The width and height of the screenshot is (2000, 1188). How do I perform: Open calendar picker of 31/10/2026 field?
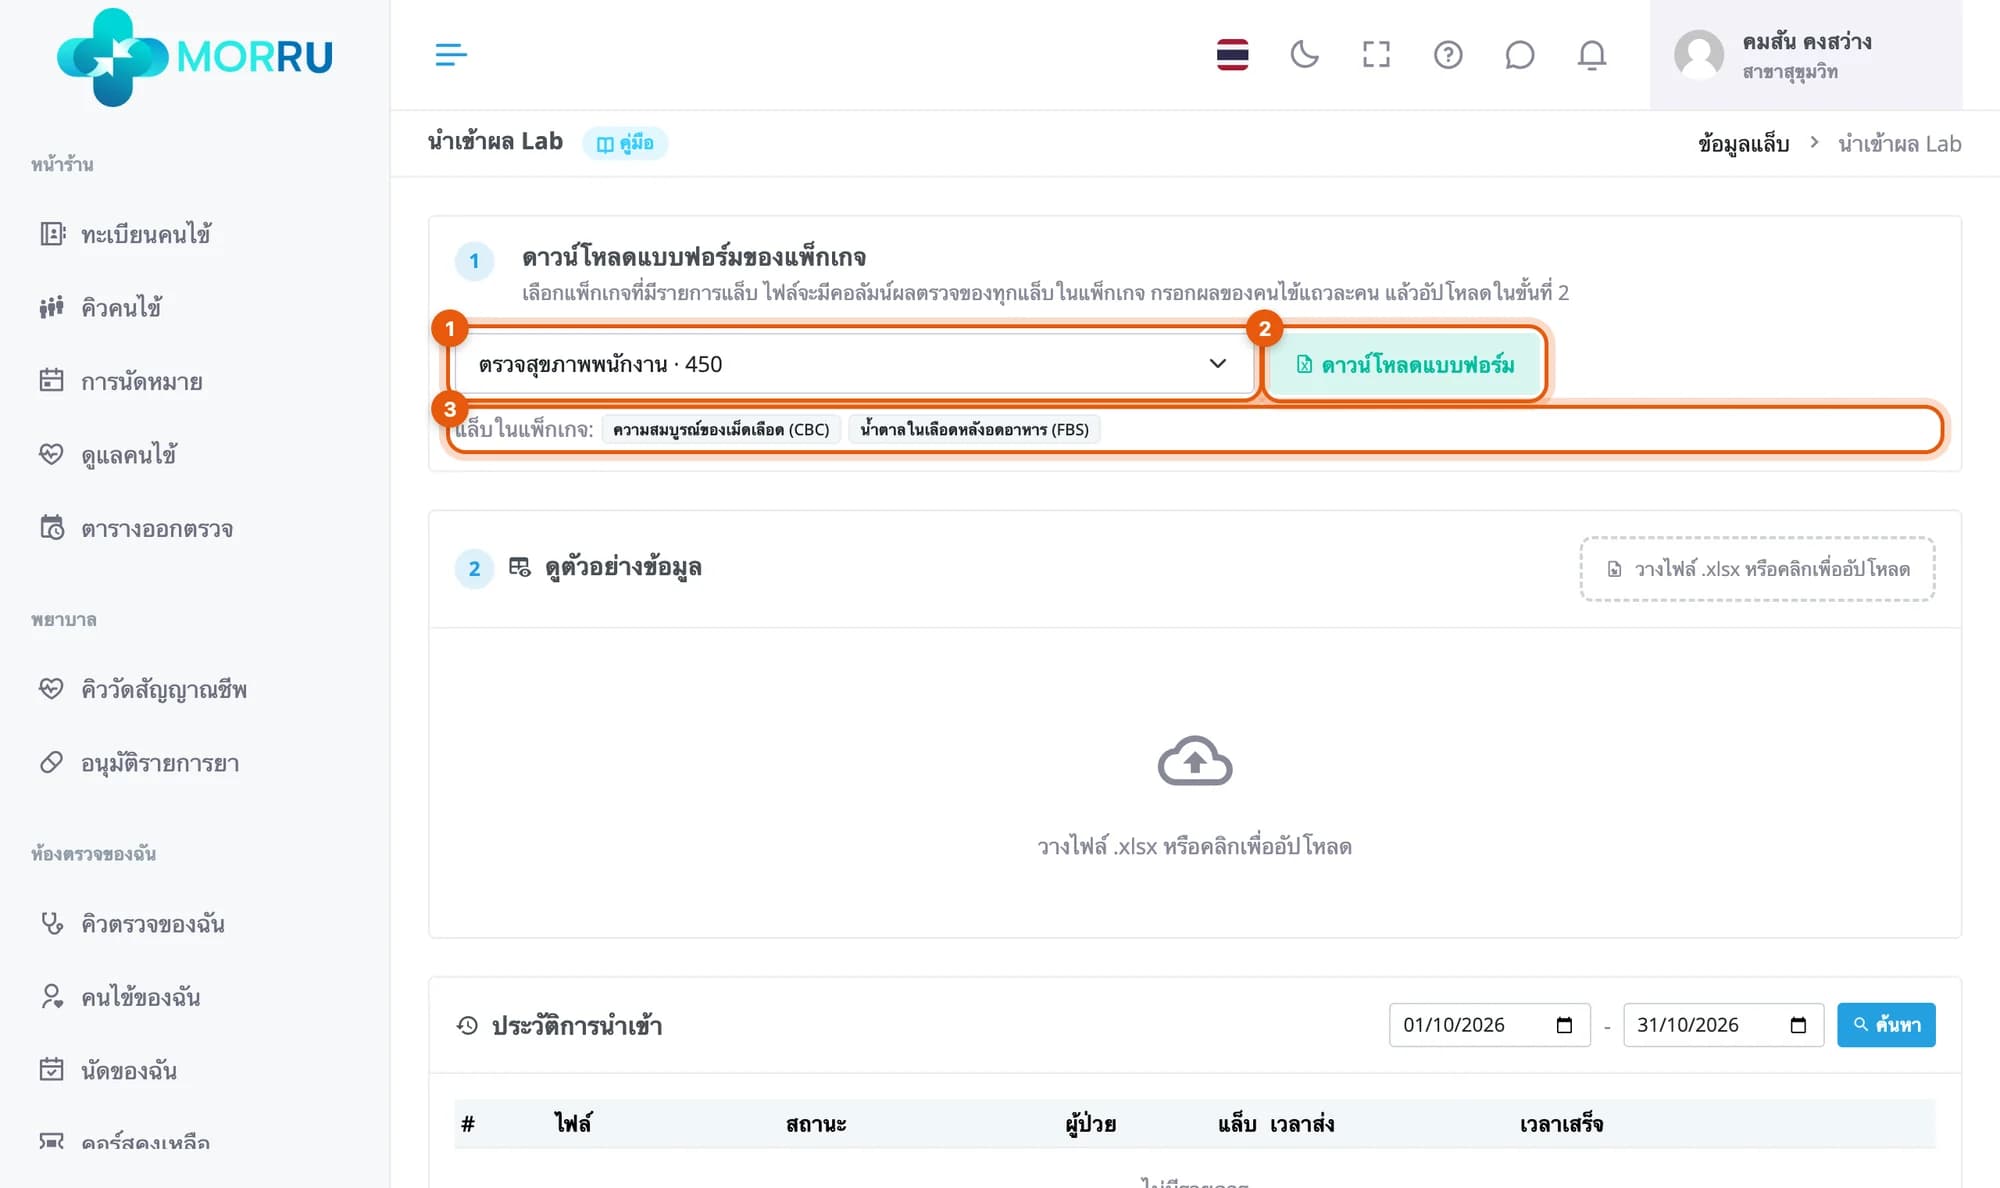click(x=1798, y=1025)
